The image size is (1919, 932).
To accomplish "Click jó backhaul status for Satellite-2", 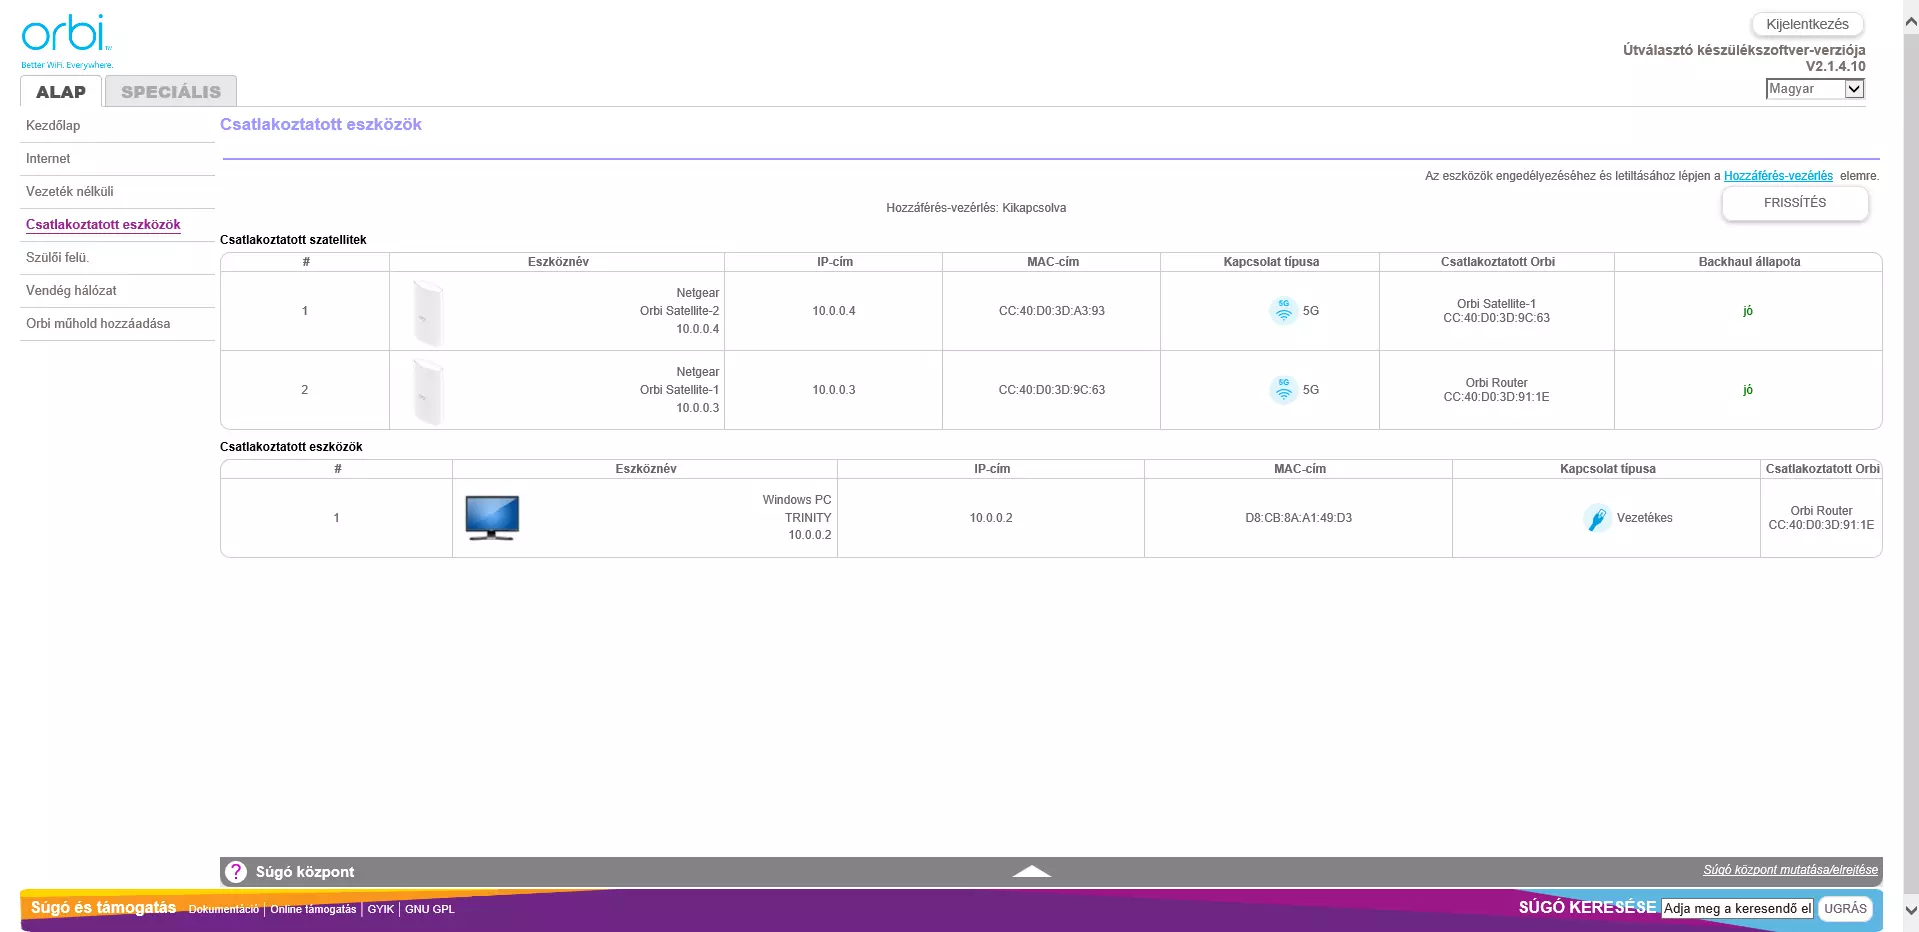I will 1747,311.
